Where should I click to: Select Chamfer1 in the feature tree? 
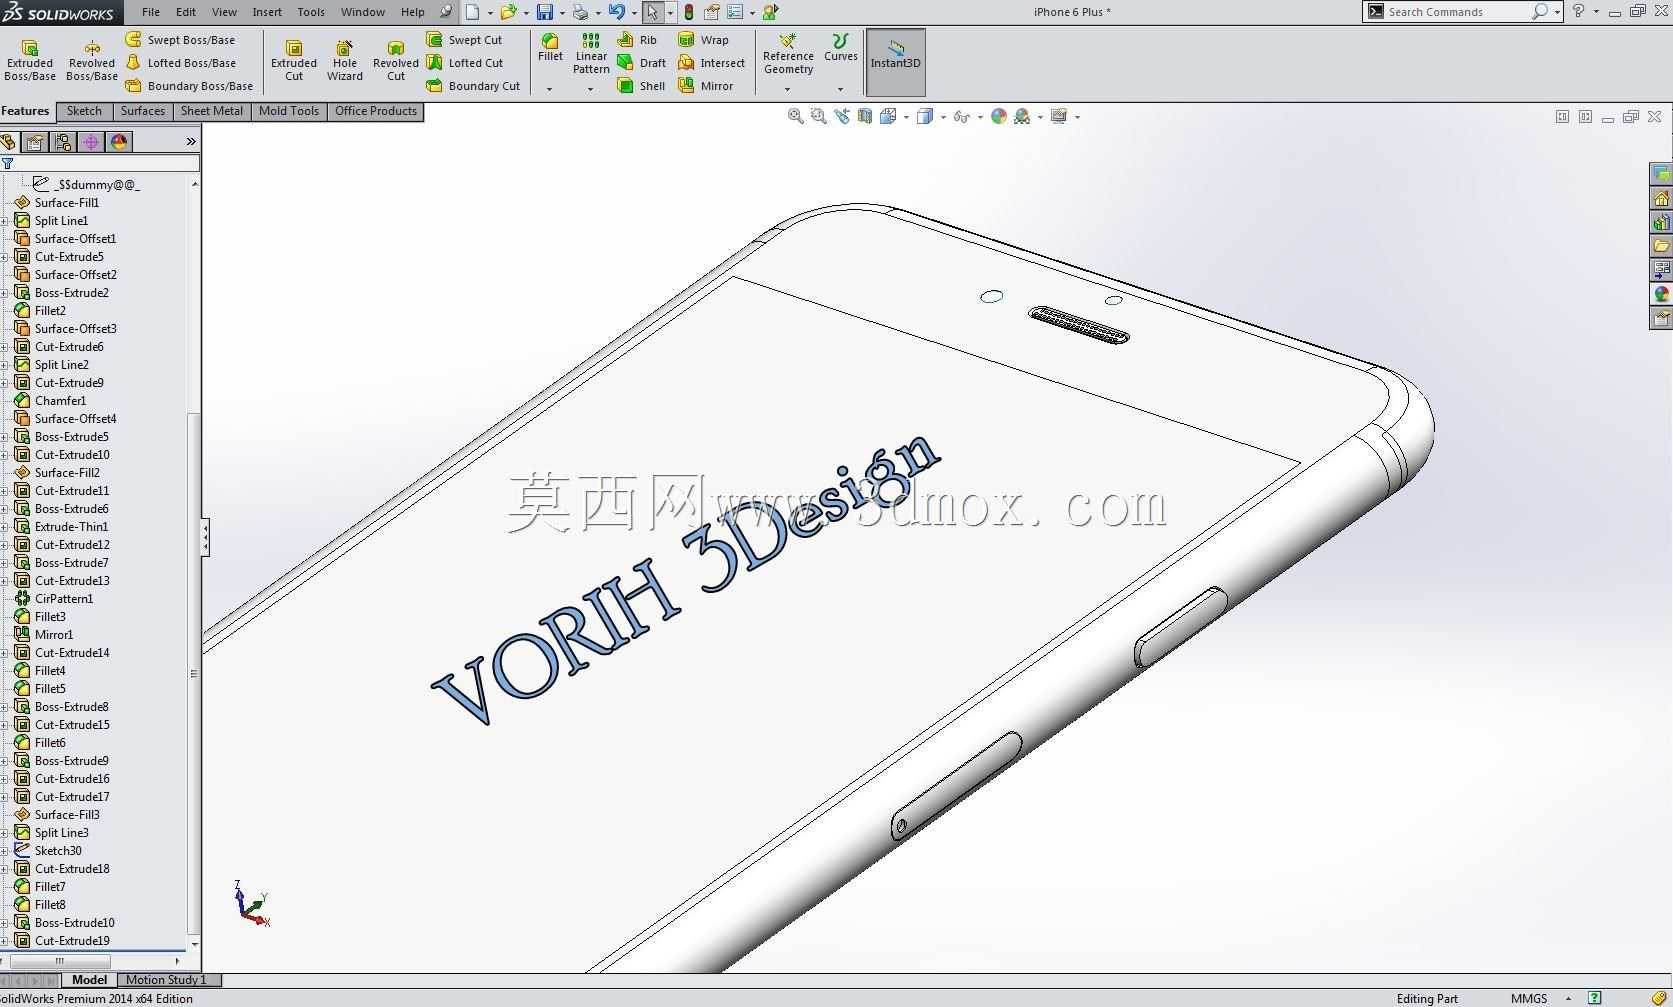click(60, 400)
